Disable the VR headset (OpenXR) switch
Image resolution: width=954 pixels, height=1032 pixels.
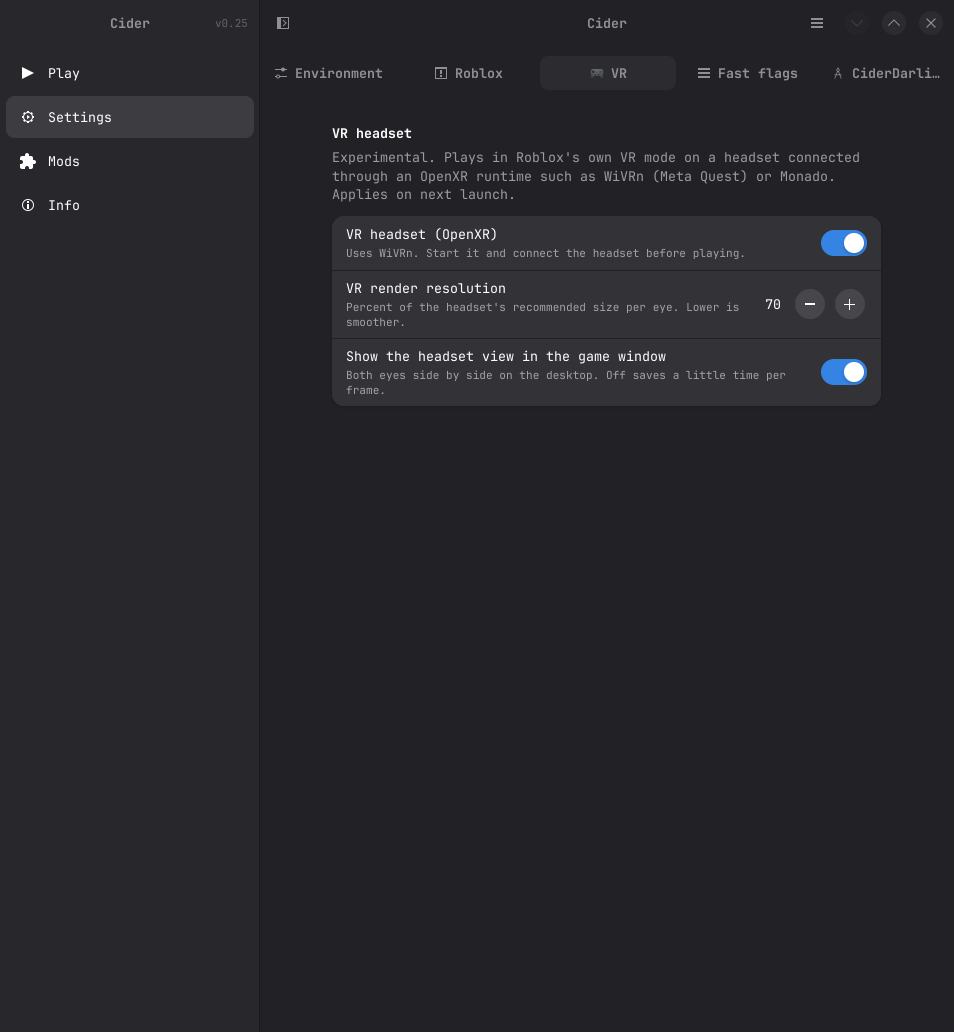point(843,244)
